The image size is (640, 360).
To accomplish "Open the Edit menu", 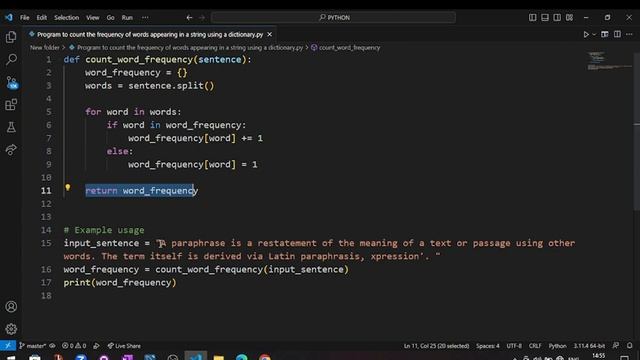I will pos(42,18).
